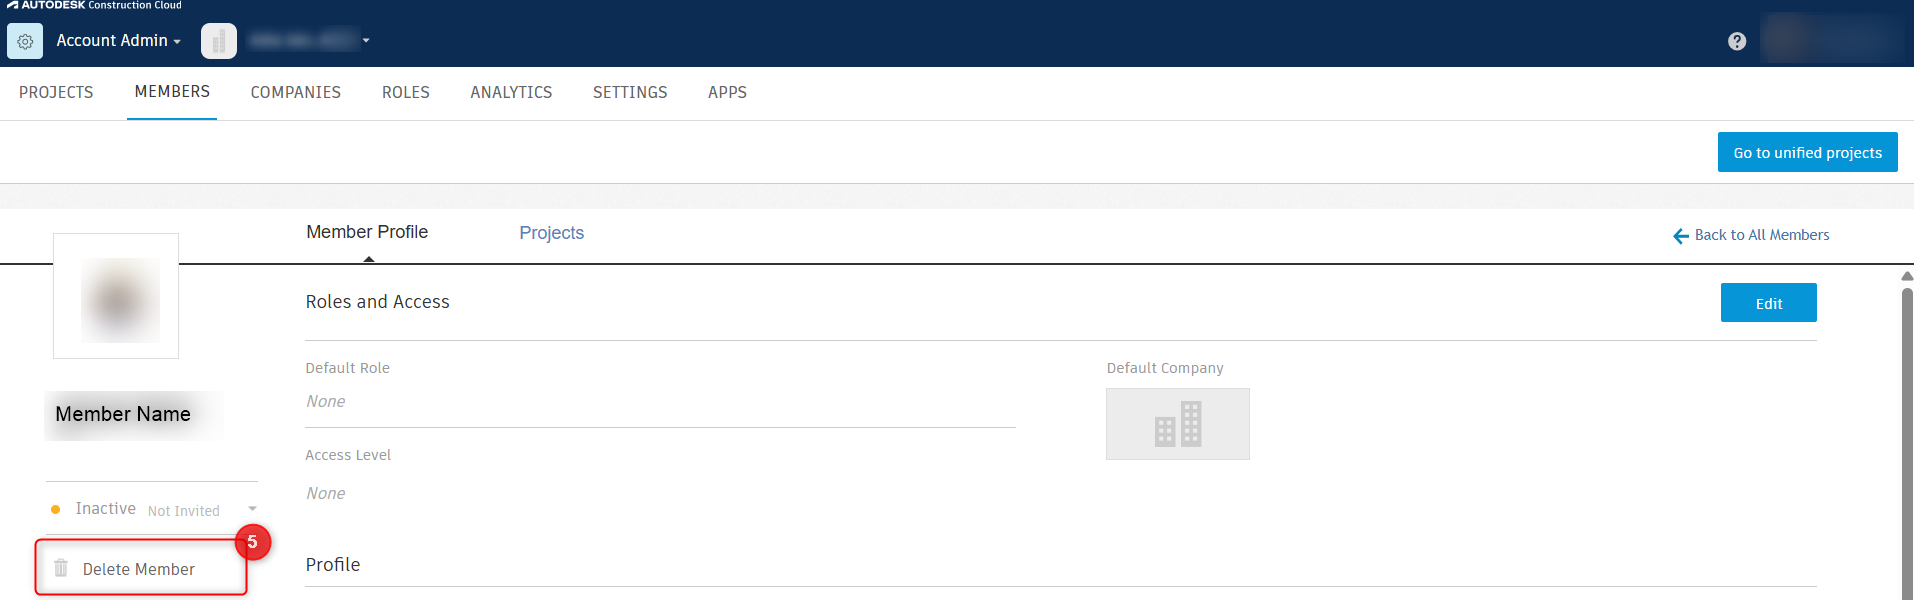
Task: Open the help question mark icon
Action: point(1737,41)
